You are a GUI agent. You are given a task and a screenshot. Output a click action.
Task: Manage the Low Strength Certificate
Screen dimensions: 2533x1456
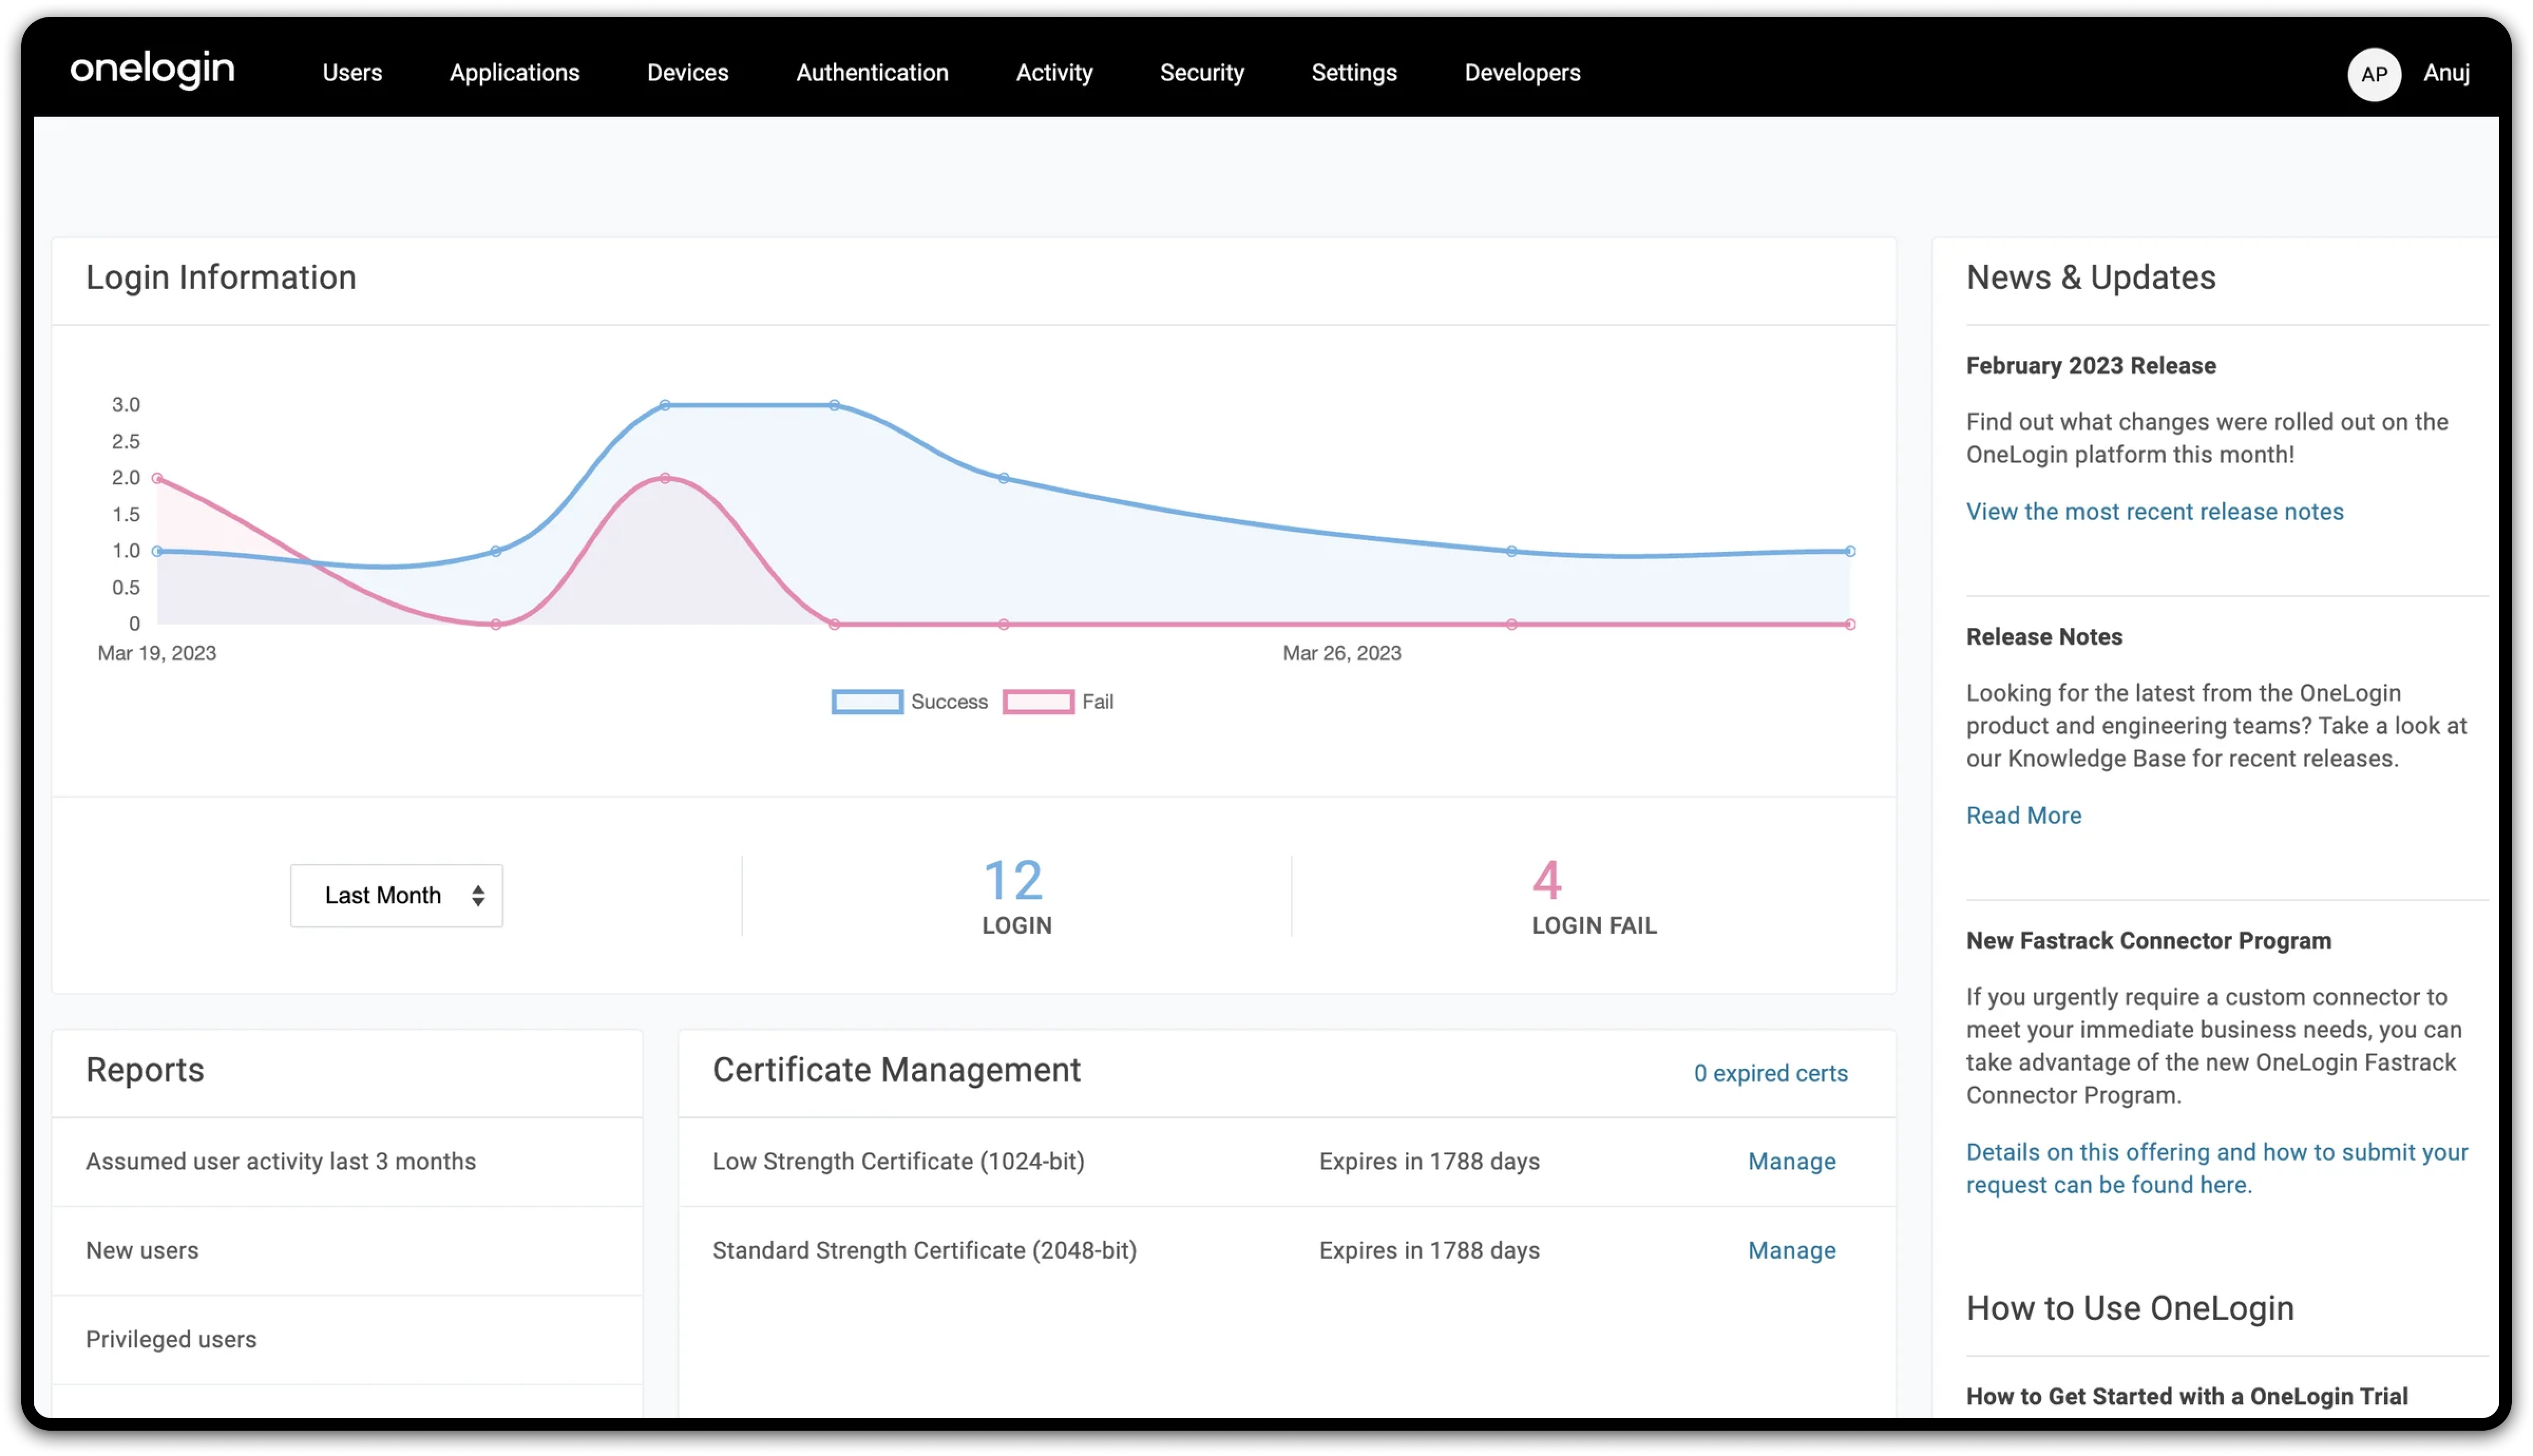1791,1161
